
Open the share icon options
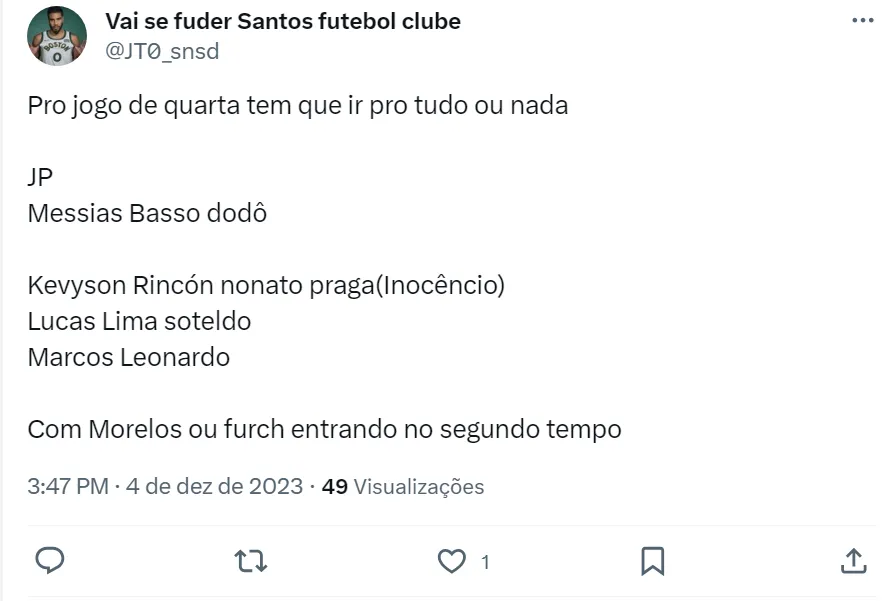pos(853,561)
